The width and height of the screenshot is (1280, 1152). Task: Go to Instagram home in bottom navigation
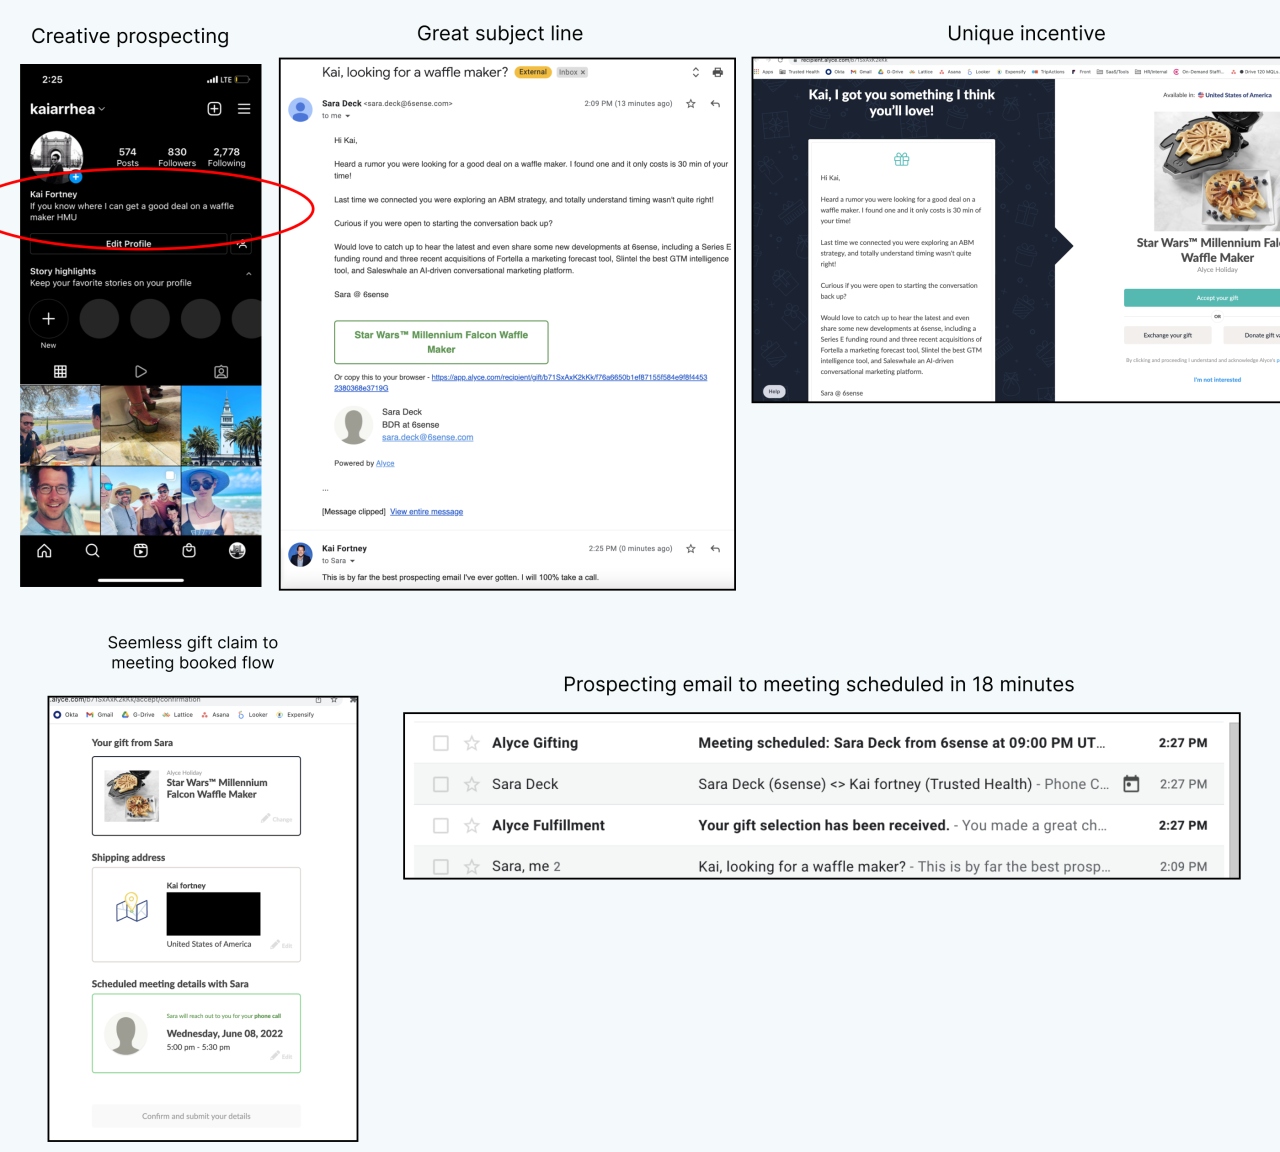click(44, 550)
